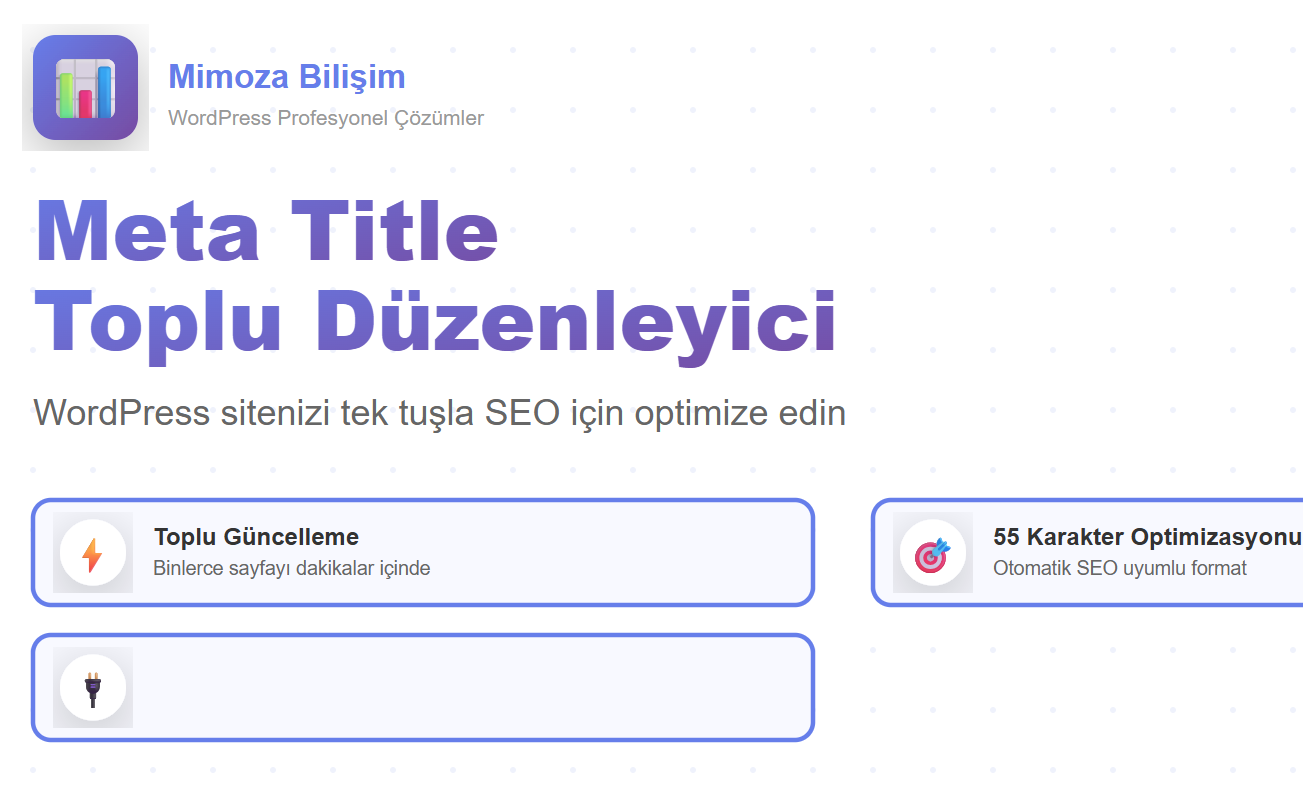The image size is (1303, 789).
Task: Select the circular icon background behind the lightning bolt
Action: 93,552
